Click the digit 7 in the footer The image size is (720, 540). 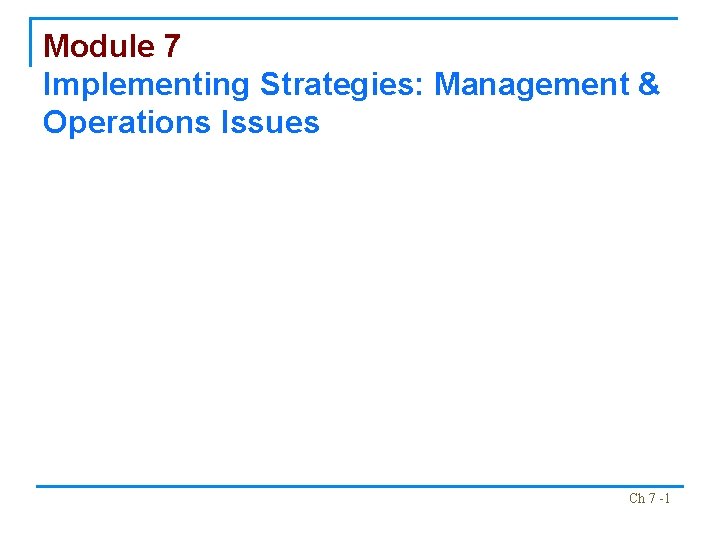tap(652, 498)
